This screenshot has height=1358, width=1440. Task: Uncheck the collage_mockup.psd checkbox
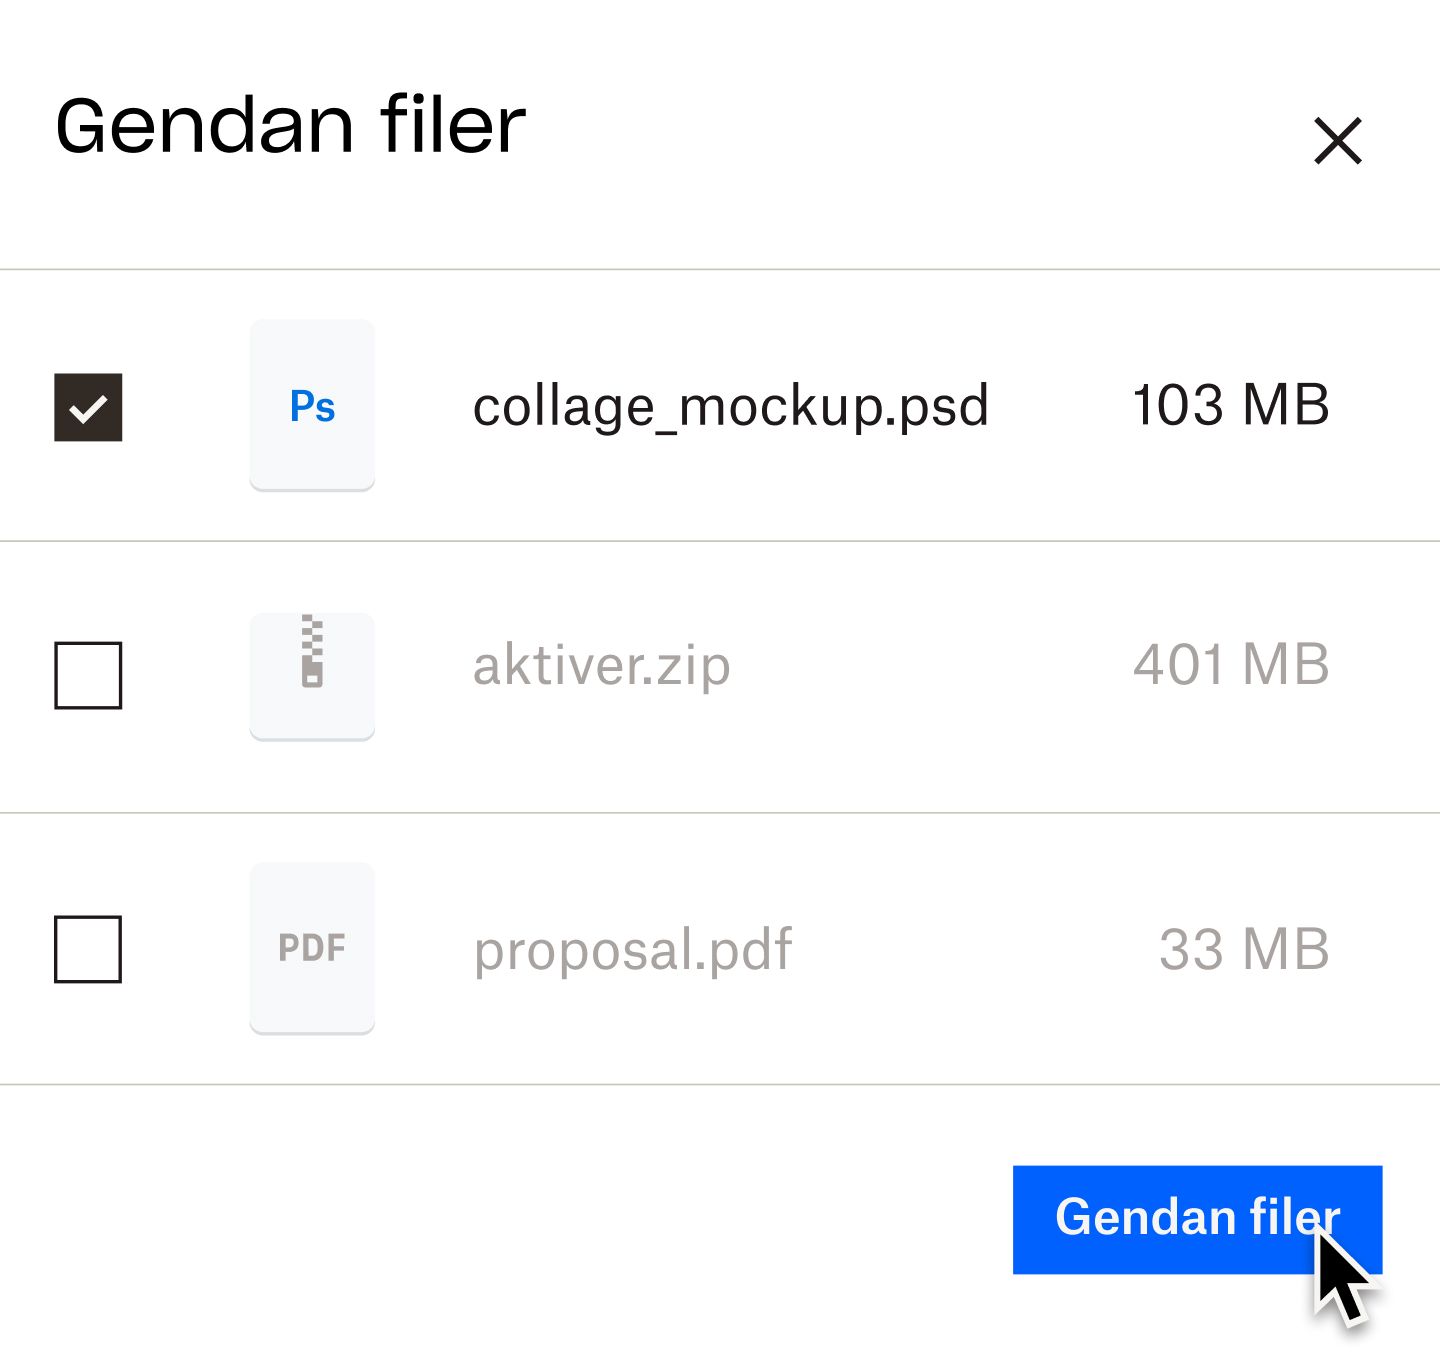tap(89, 405)
